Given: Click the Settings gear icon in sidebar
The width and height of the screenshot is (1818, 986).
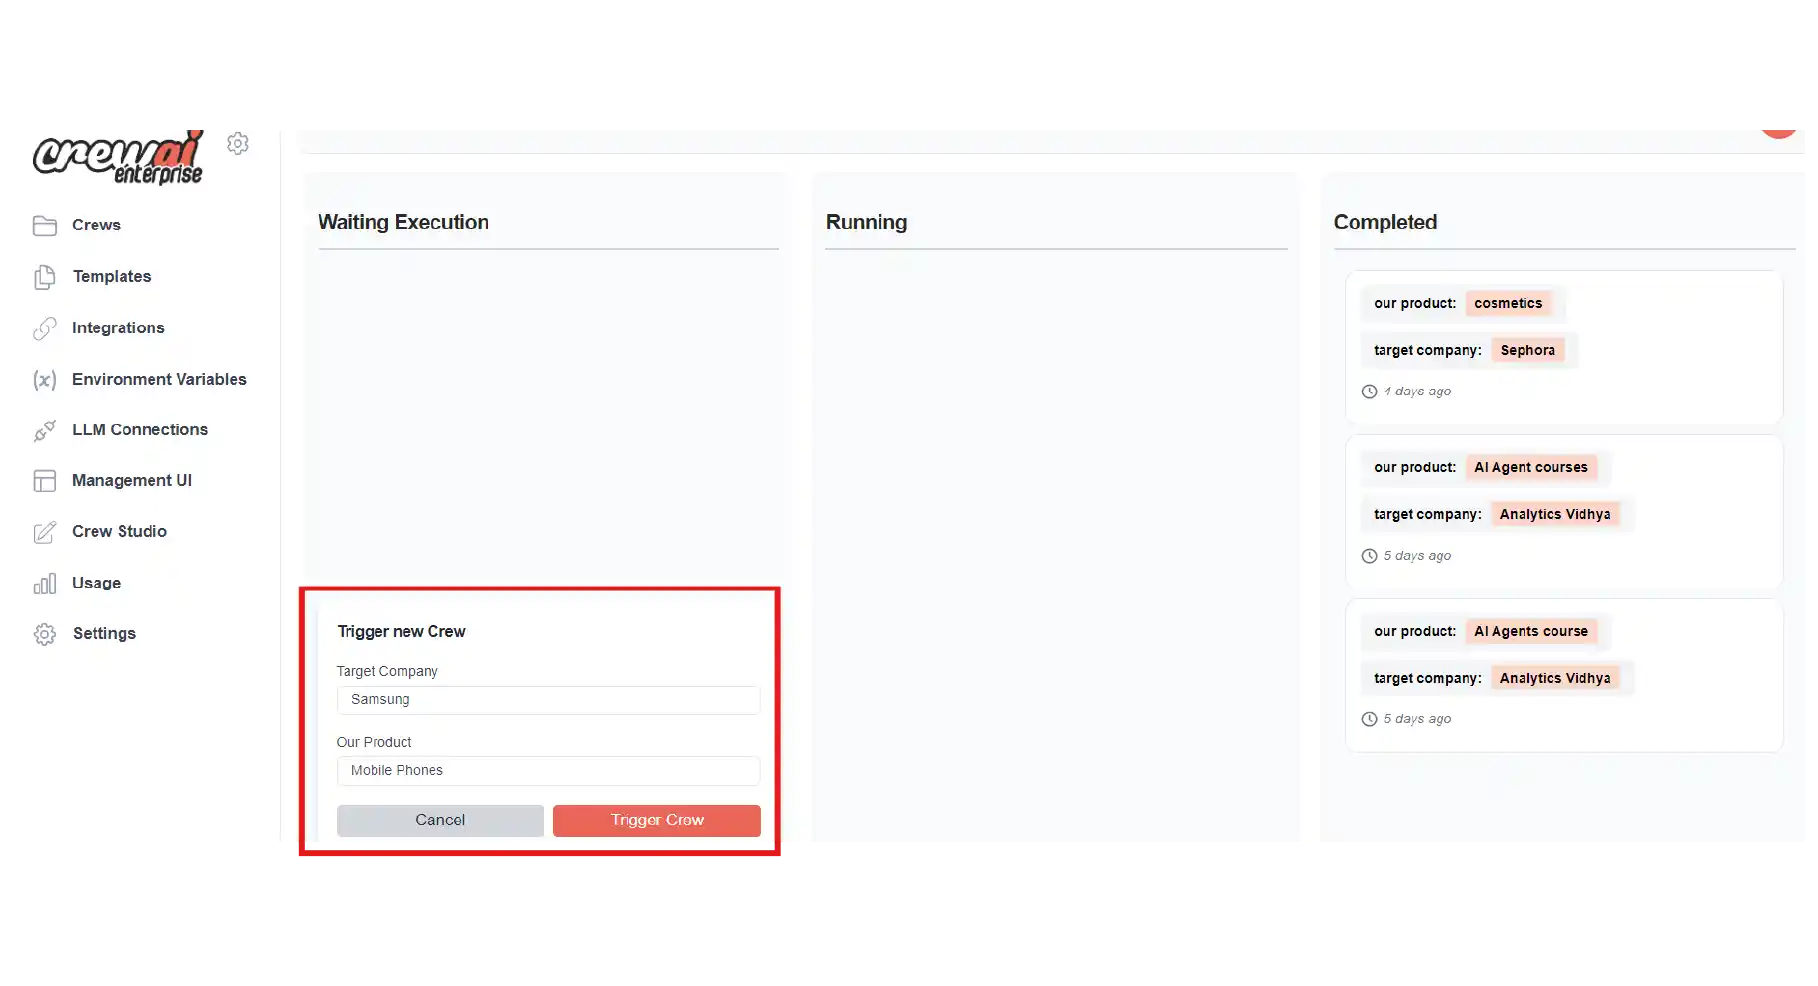Looking at the screenshot, I should [x=45, y=634].
